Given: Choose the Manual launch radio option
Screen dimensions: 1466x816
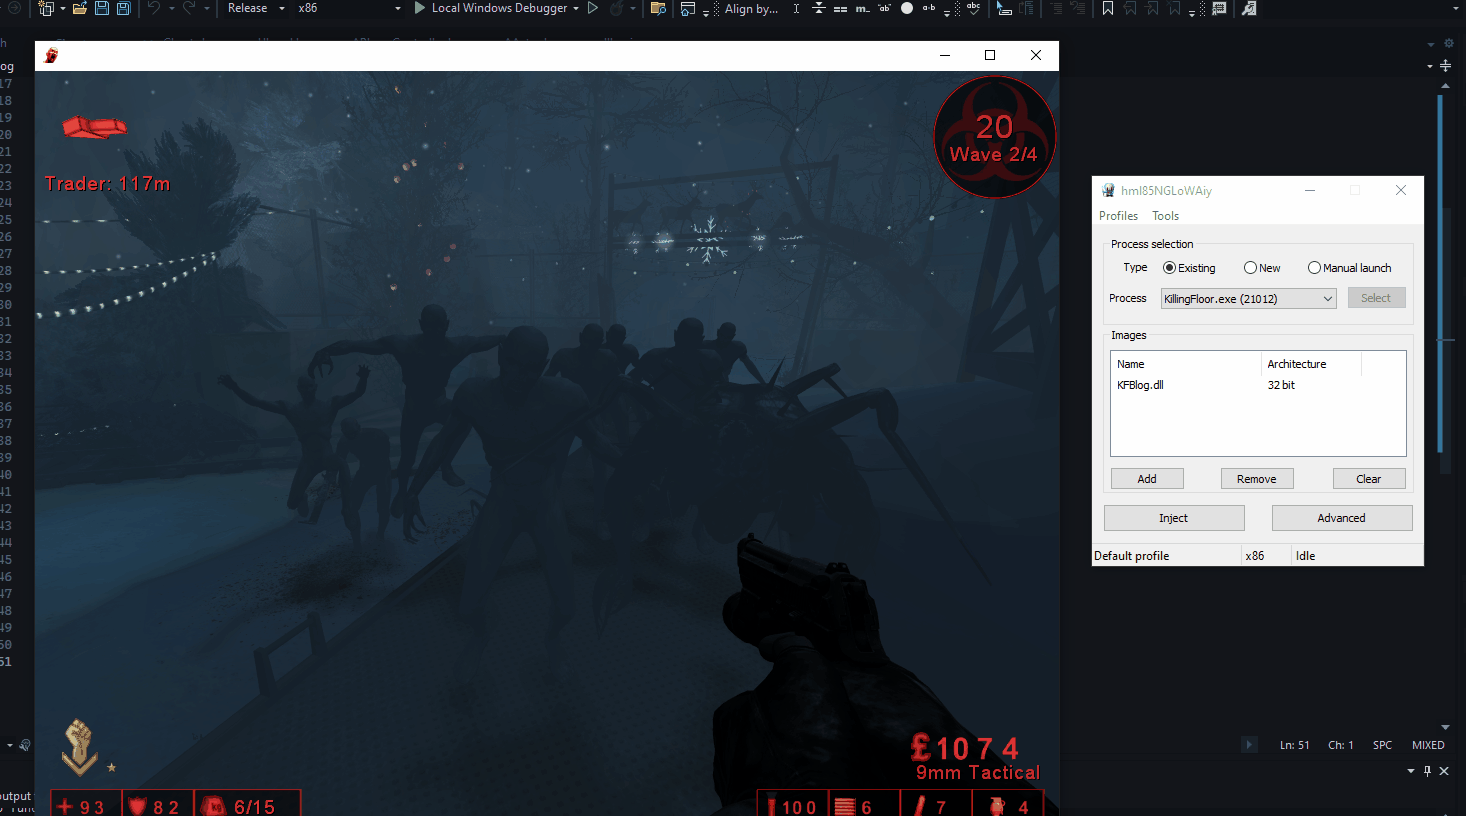Looking at the screenshot, I should click(x=1314, y=268).
